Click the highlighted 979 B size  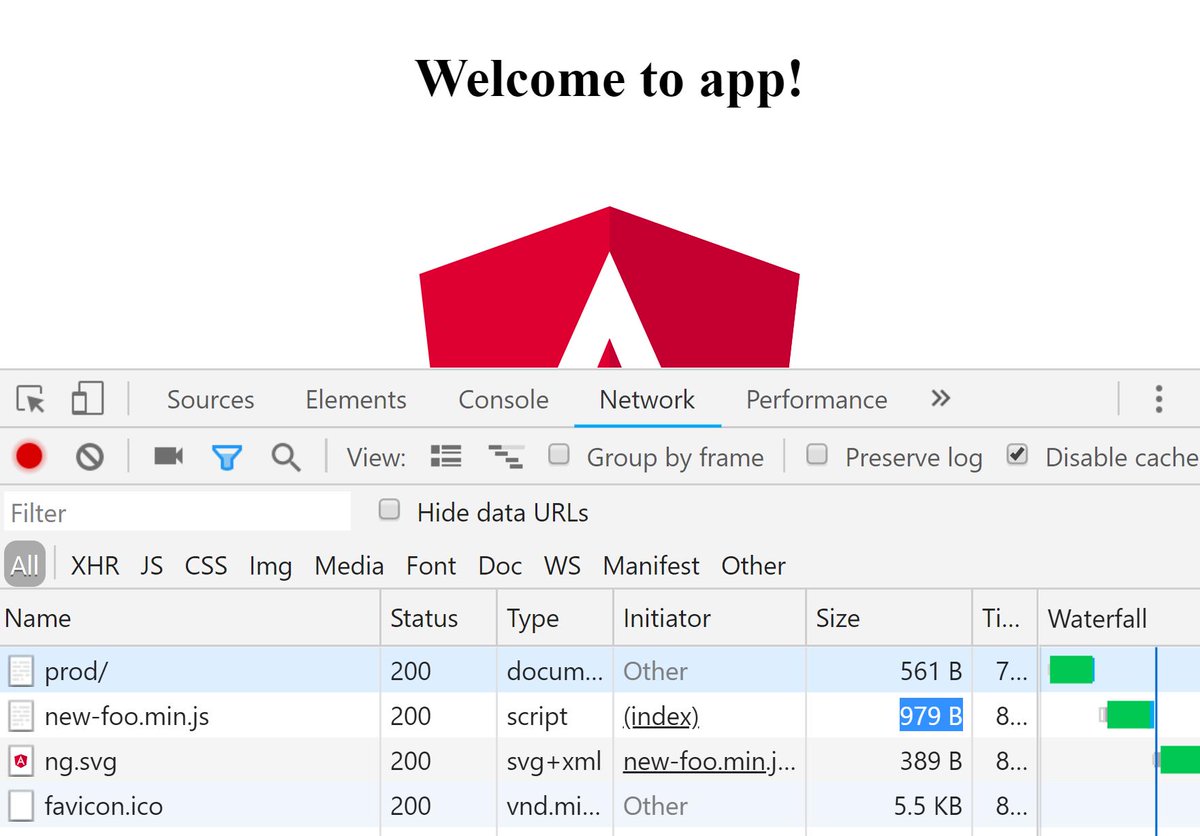pyautogui.click(x=931, y=716)
